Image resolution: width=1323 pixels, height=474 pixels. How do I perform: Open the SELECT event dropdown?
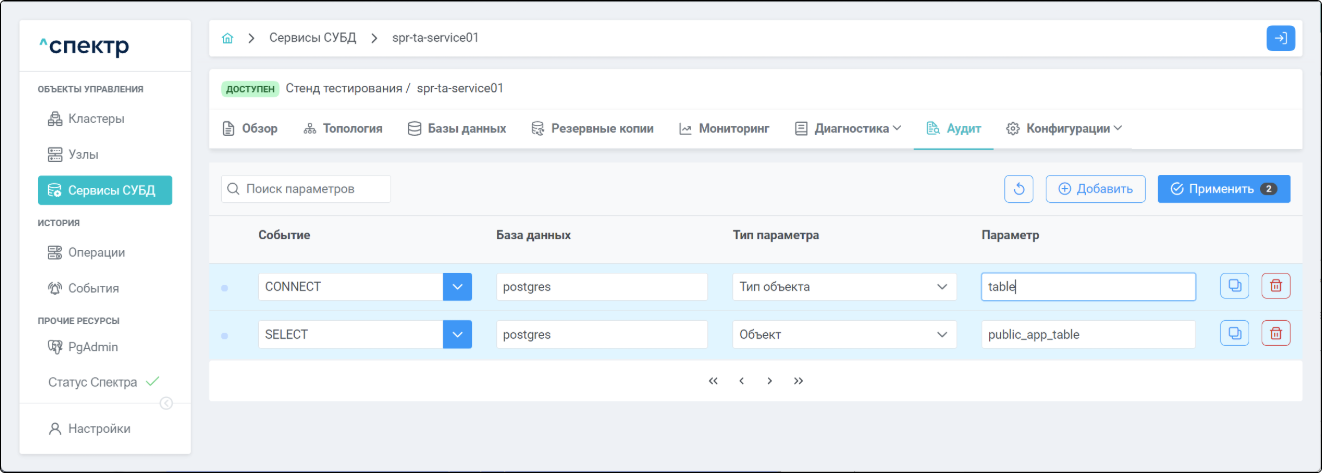tap(457, 335)
